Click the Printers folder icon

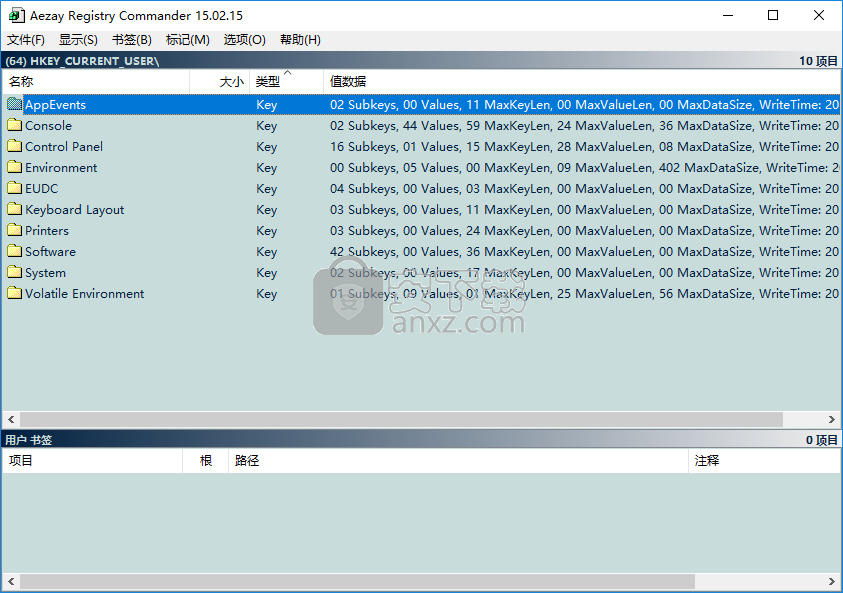[x=15, y=230]
